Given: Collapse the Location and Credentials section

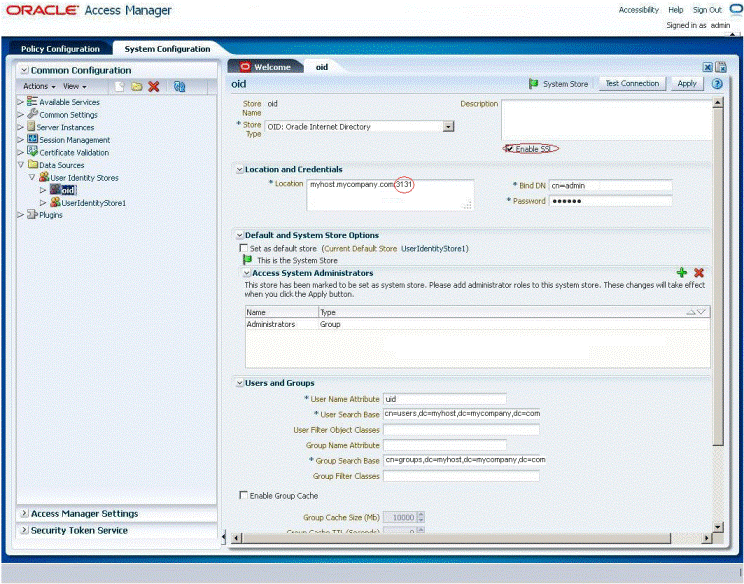Looking at the screenshot, I should click(240, 169).
